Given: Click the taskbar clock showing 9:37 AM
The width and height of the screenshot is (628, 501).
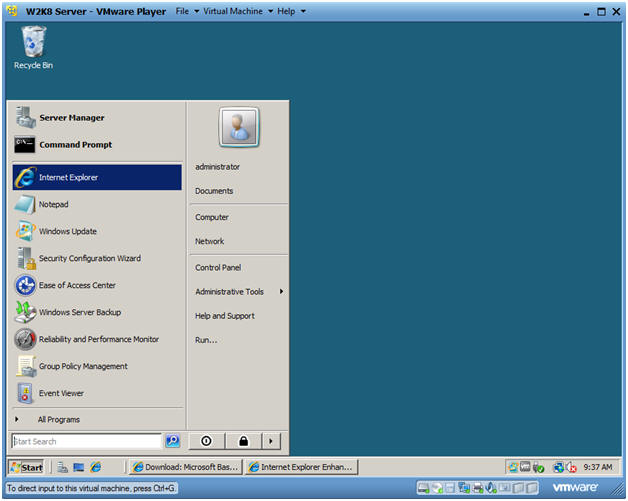Looking at the screenshot, I should click(x=598, y=467).
